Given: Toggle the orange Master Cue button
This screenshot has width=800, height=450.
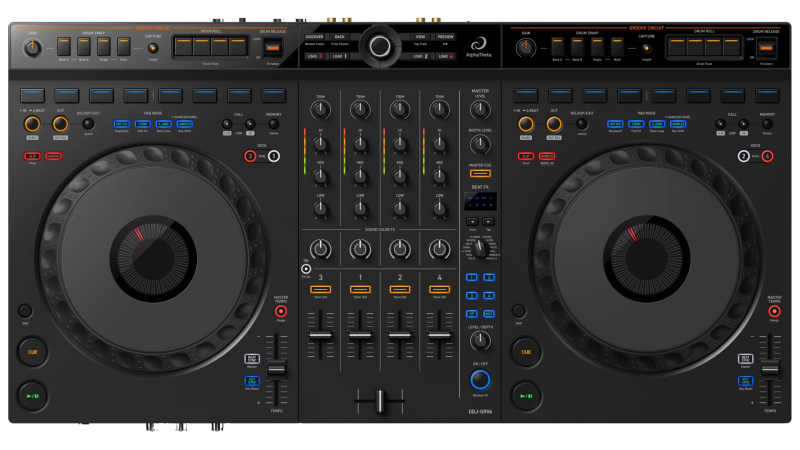Looking at the screenshot, I should (480, 174).
